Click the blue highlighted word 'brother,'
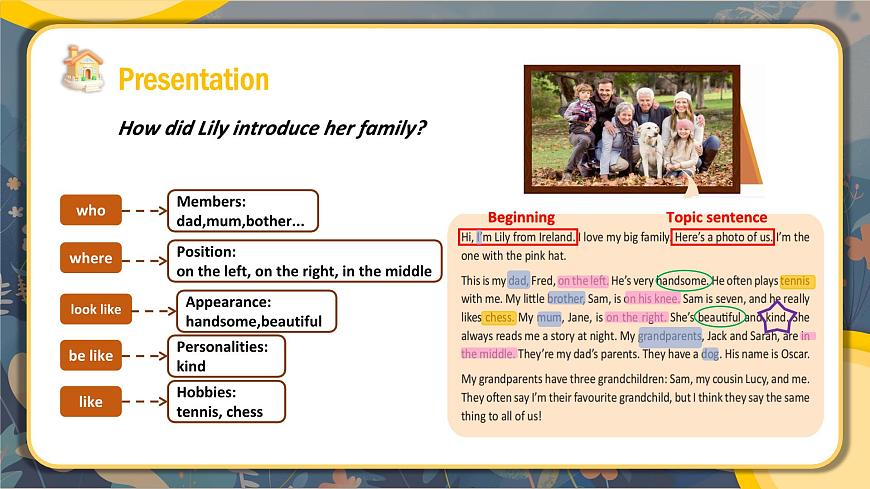Viewport: 870px width, 489px height. click(x=566, y=299)
